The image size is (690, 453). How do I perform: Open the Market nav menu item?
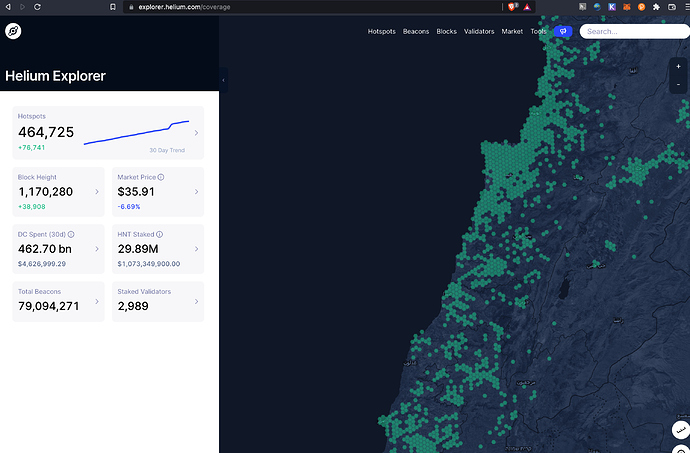tap(512, 31)
